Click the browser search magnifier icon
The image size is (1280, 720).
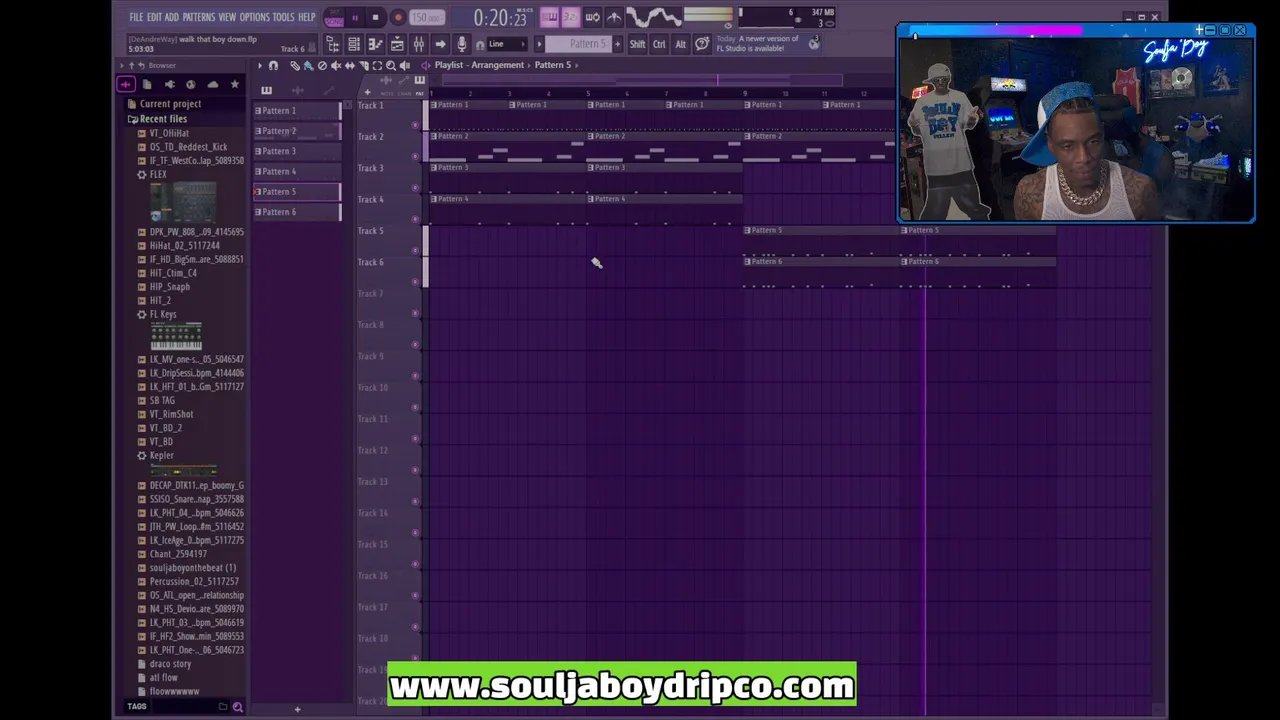(237, 707)
